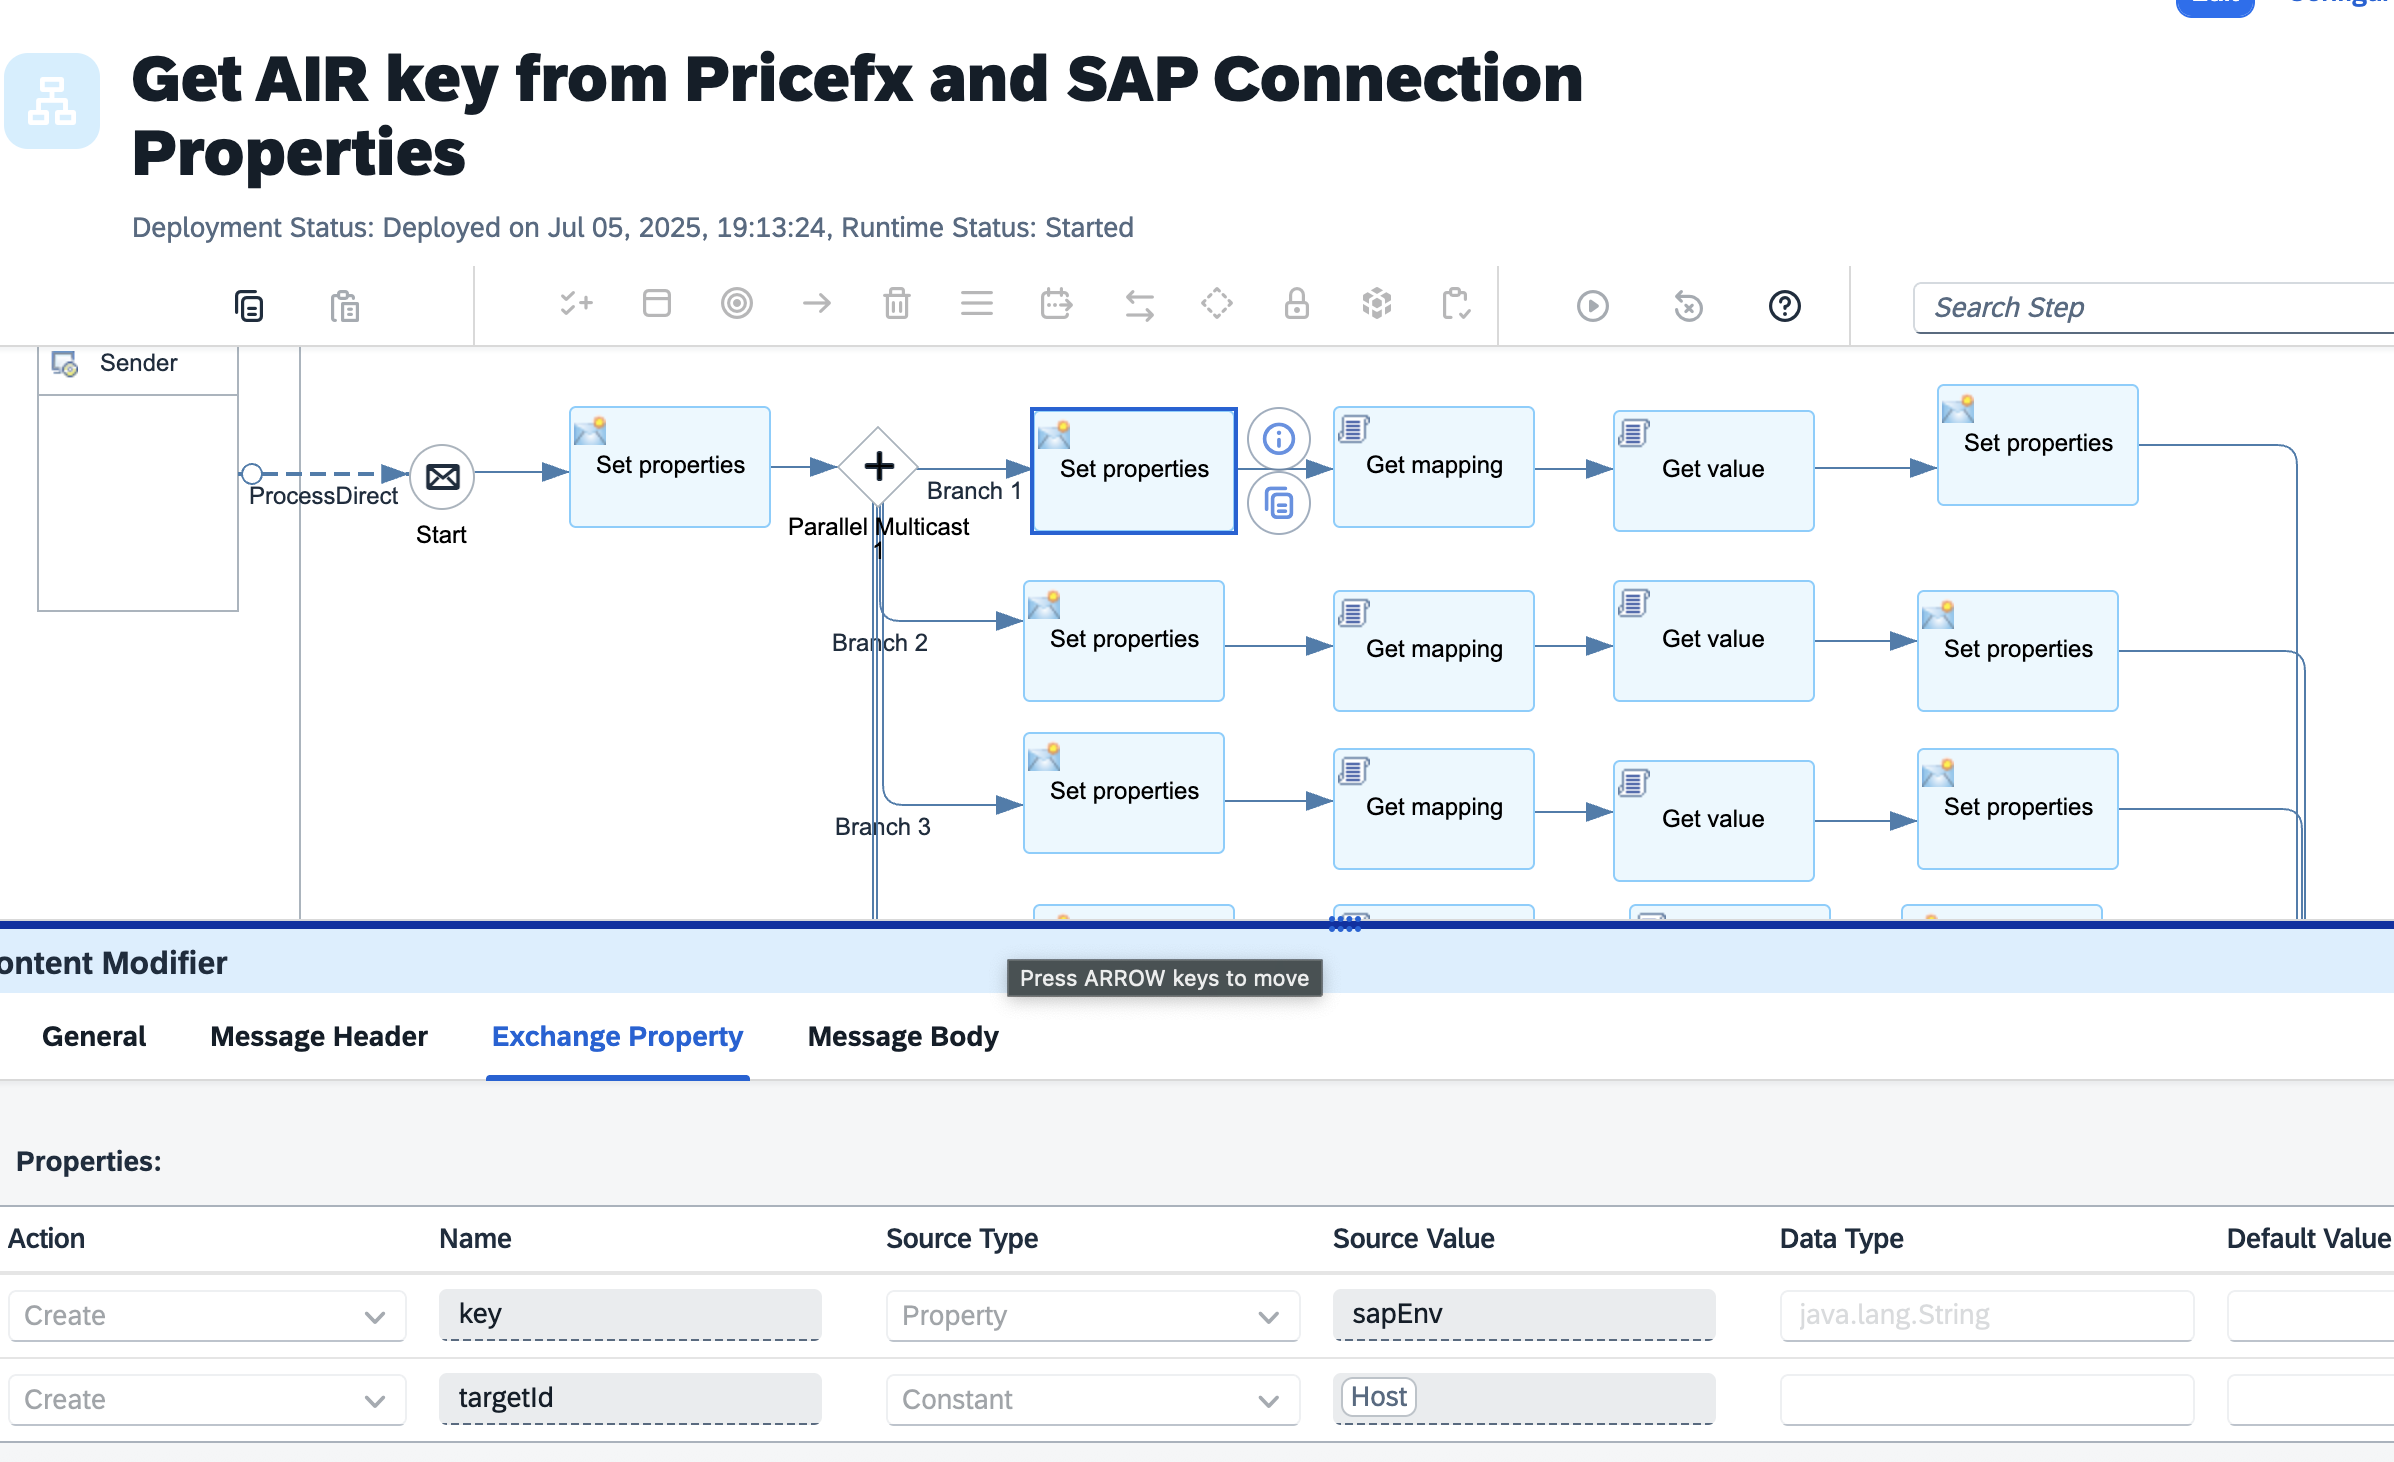This screenshot has height=1462, width=2394.
Task: Open info icon beside selected Set properties
Action: (x=1278, y=439)
